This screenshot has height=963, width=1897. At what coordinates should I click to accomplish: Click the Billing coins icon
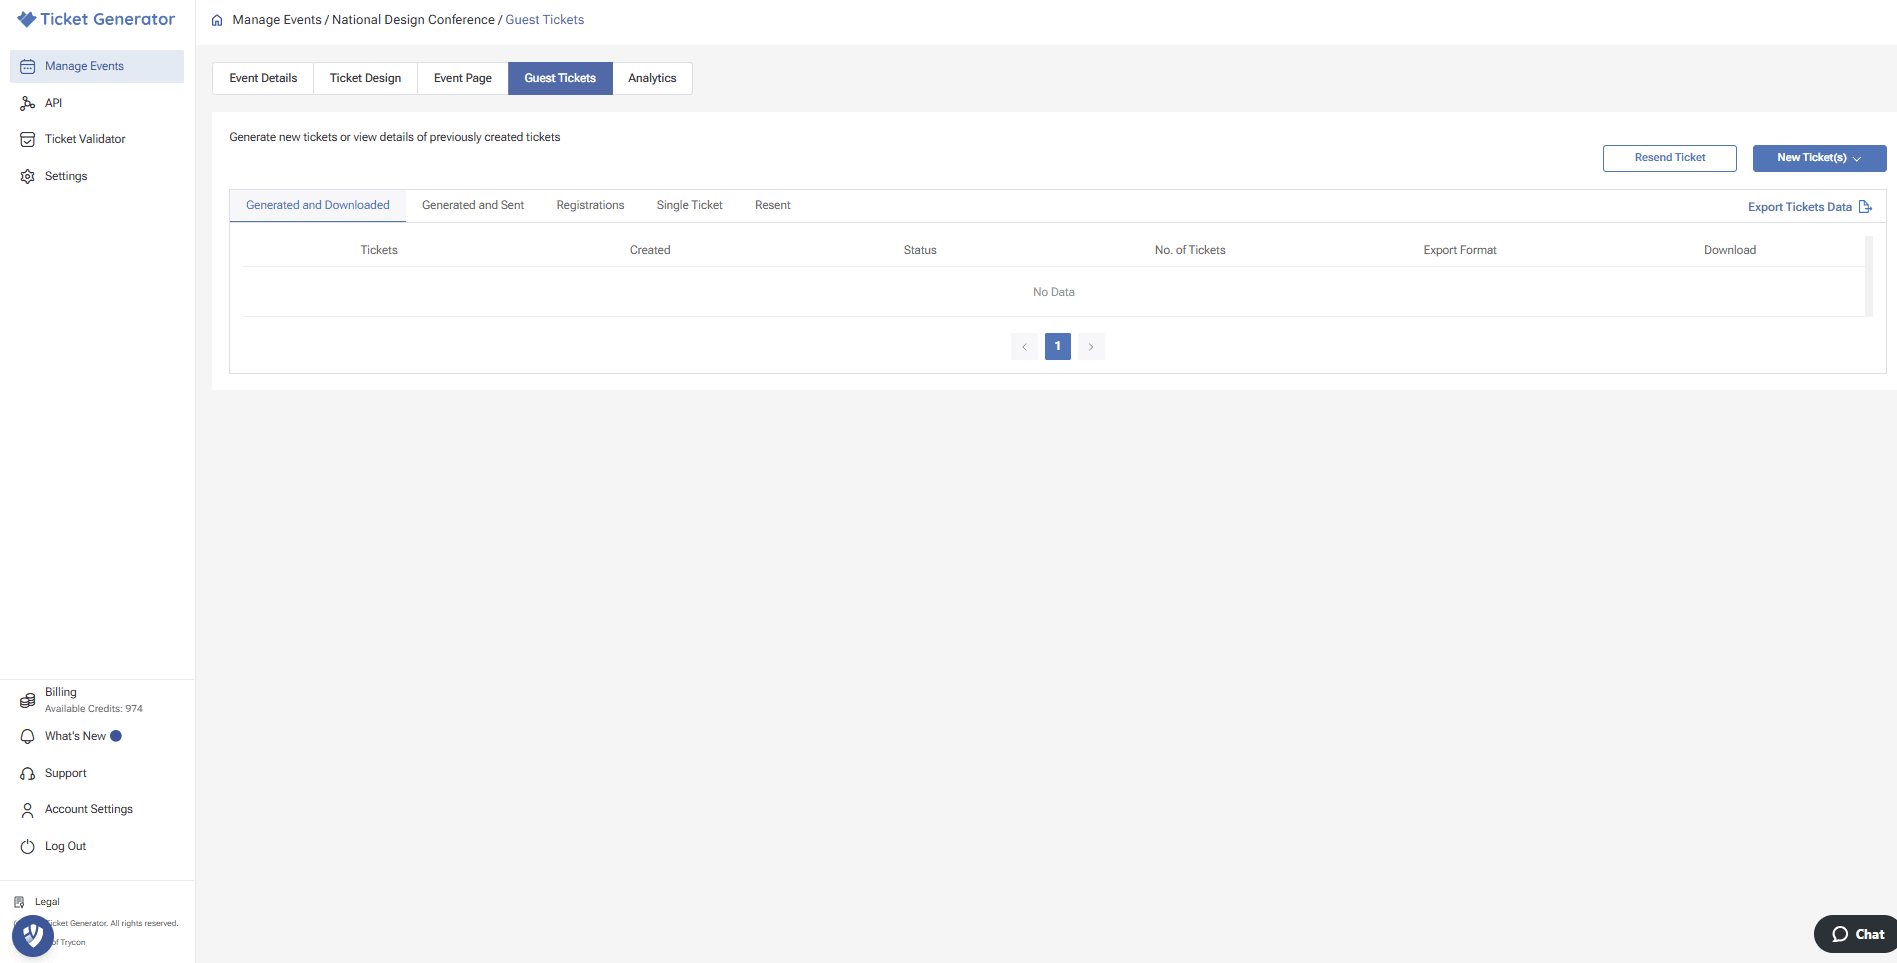[x=28, y=700]
